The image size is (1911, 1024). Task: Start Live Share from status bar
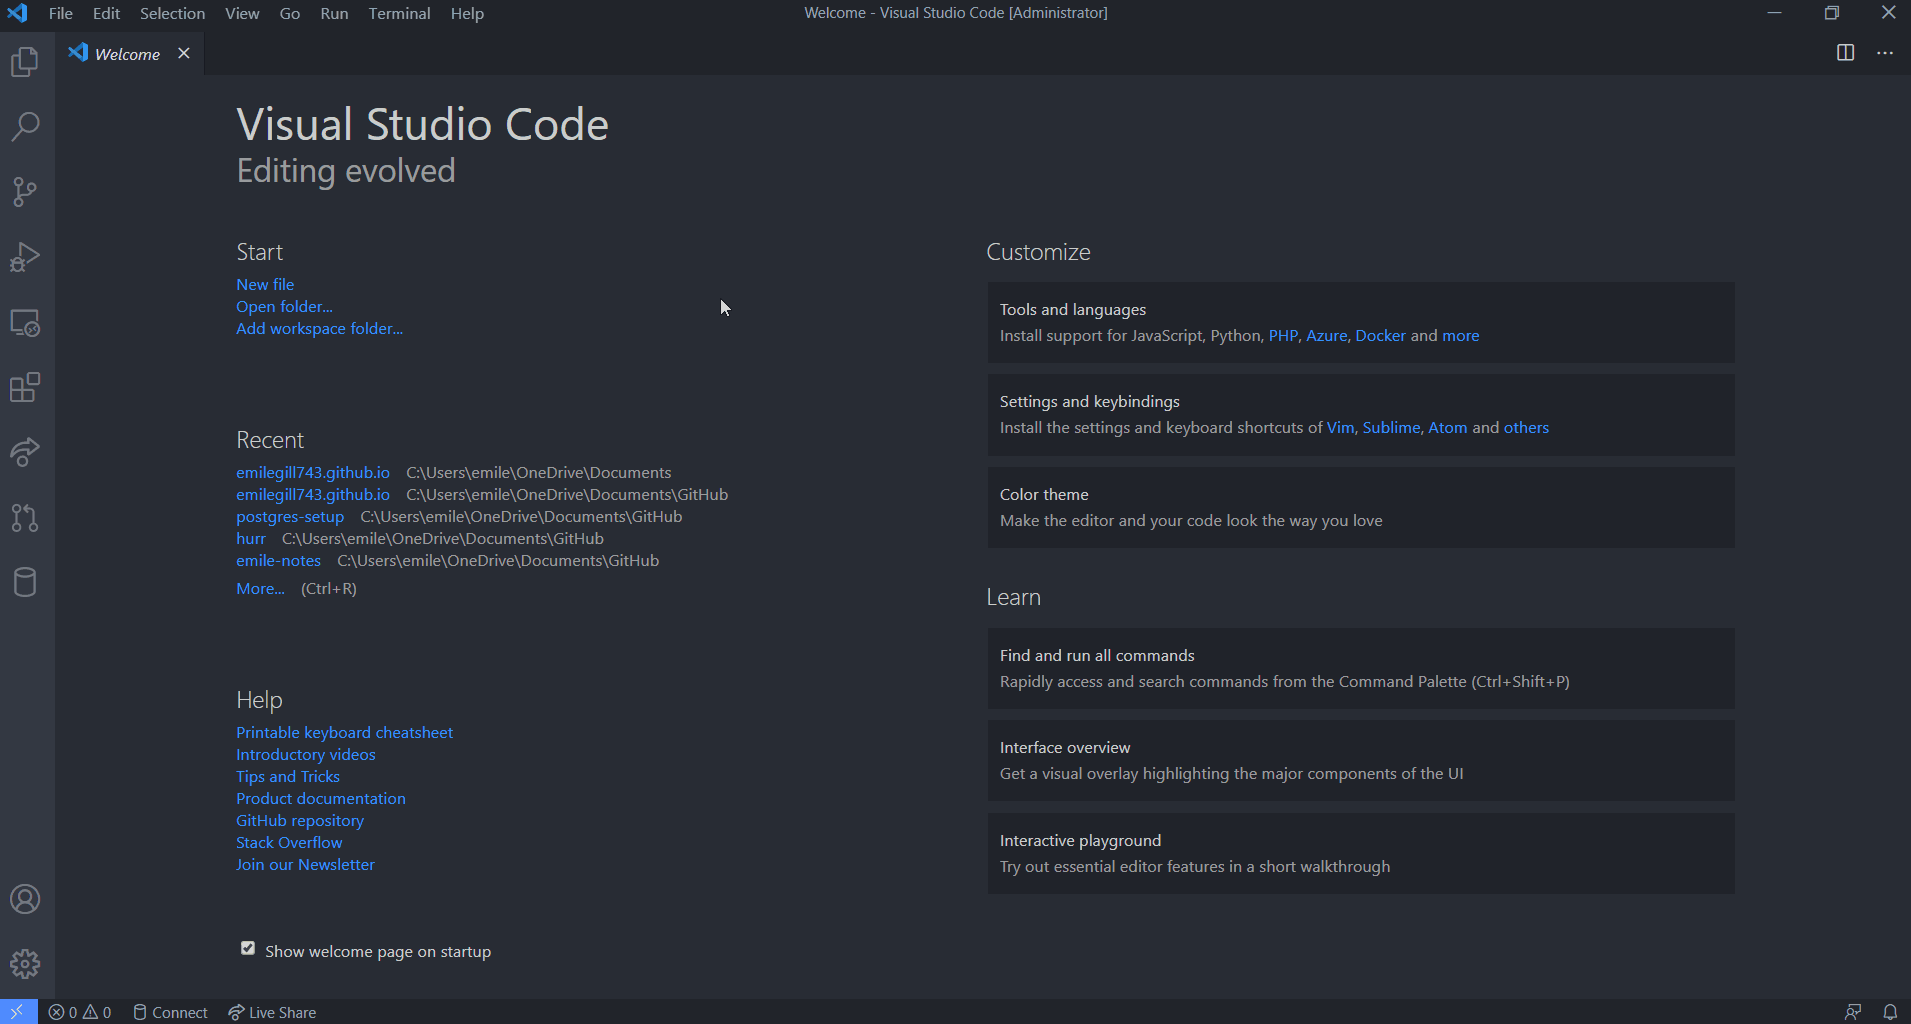point(272,1012)
